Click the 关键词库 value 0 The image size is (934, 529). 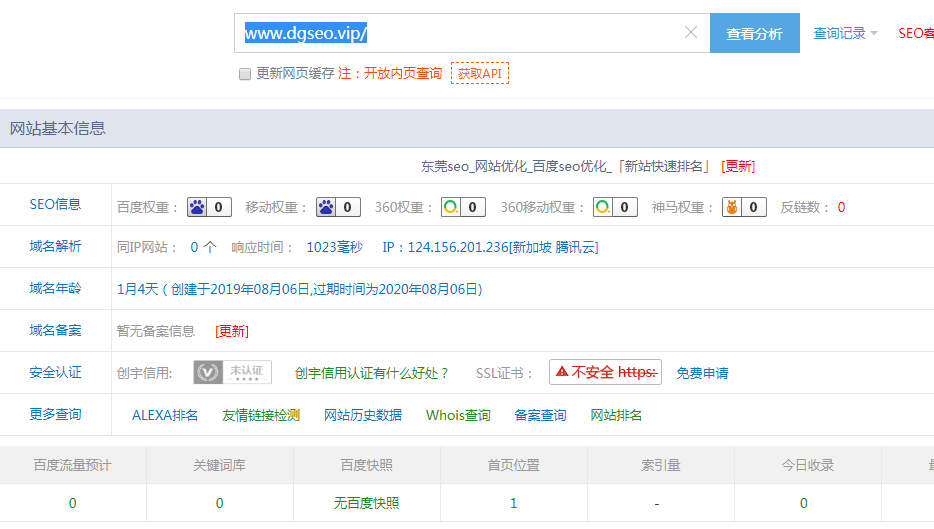tap(220, 503)
